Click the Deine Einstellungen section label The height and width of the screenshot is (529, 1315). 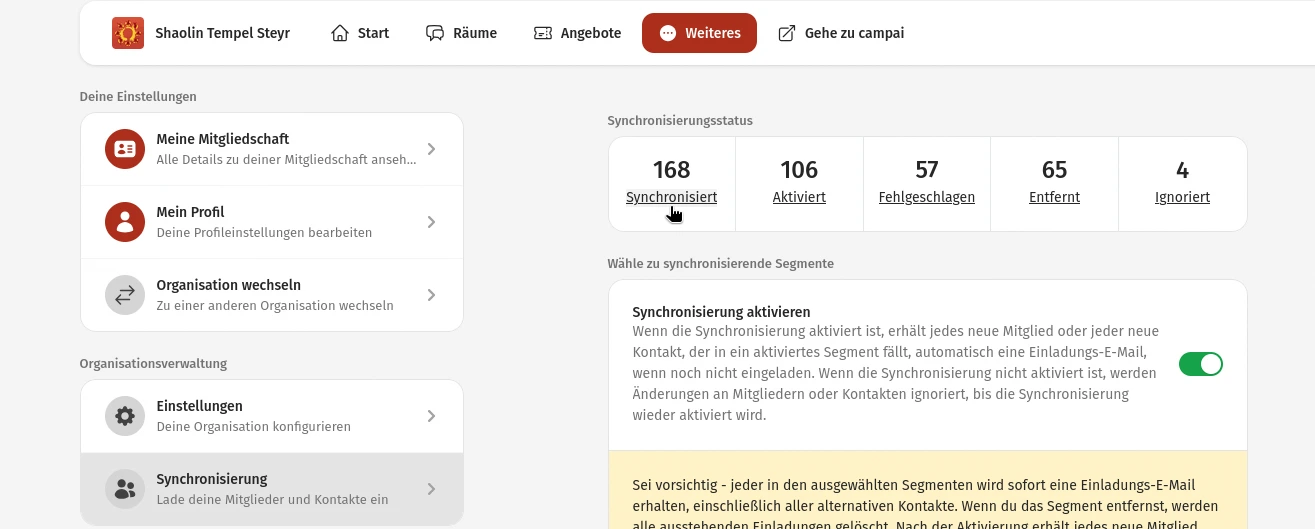(x=138, y=97)
